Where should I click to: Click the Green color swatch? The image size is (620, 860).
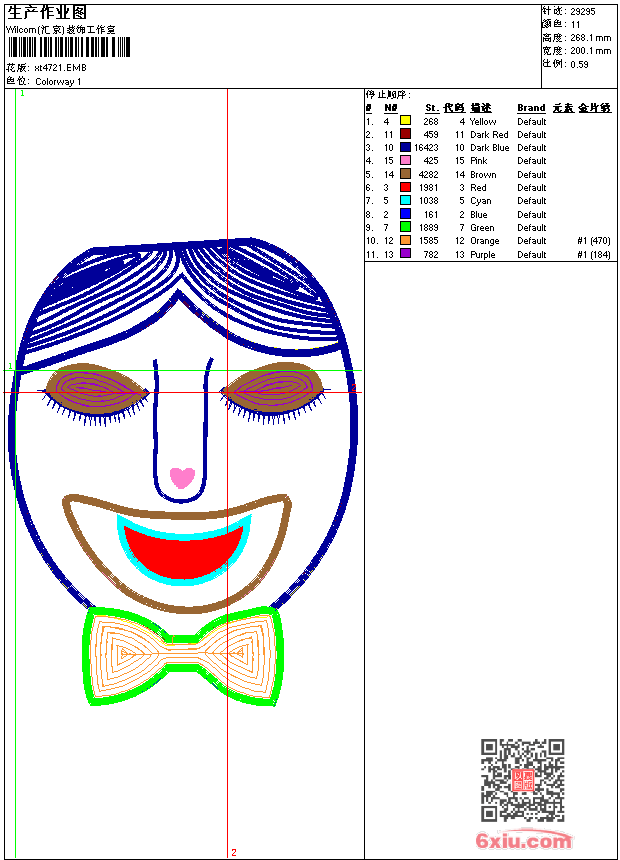(x=405, y=227)
